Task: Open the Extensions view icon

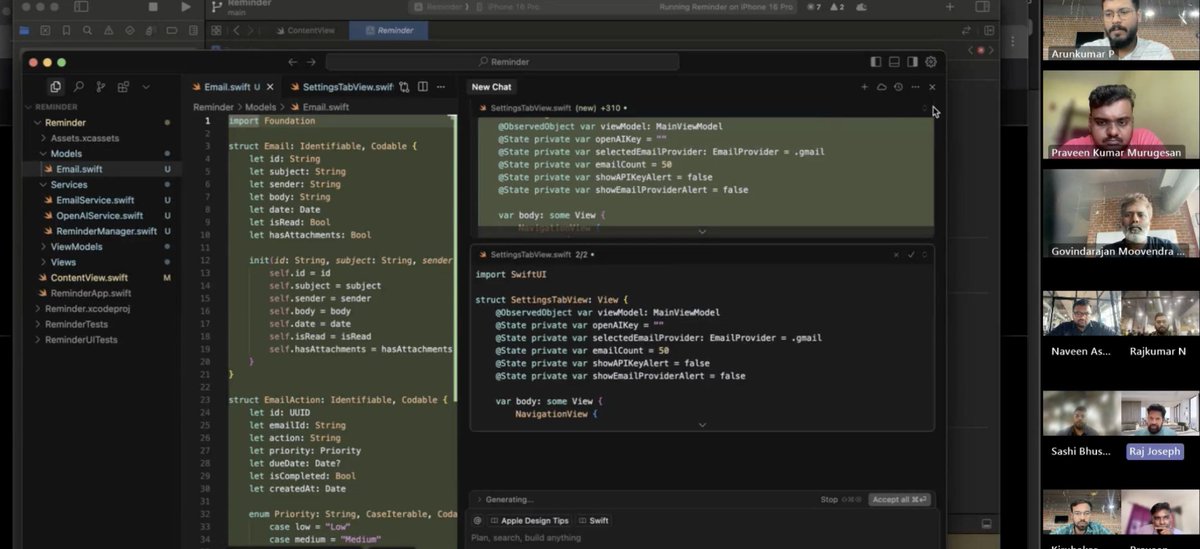Action: pos(123,87)
